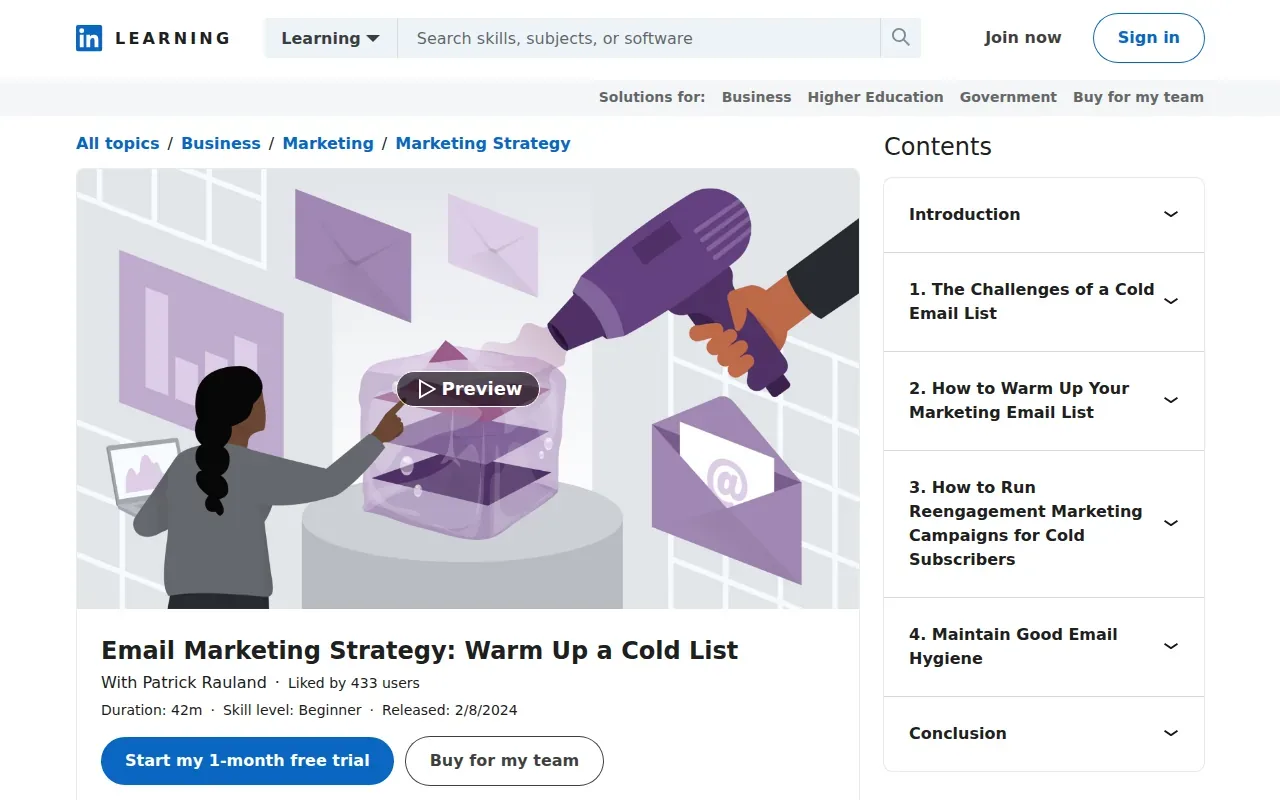1280x800 pixels.
Task: Click Buy for my team button below course title
Action: [x=504, y=761]
